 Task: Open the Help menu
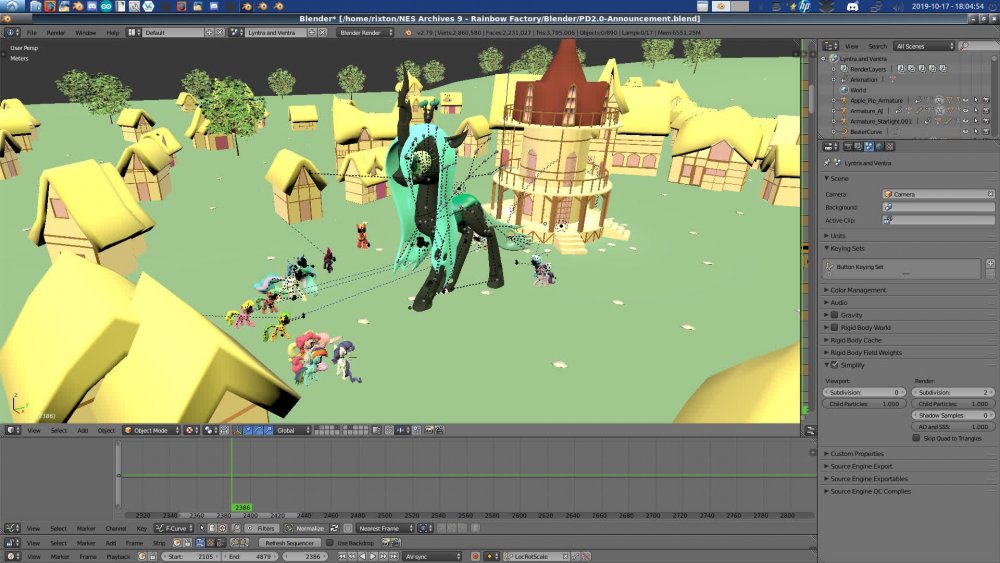coord(112,32)
